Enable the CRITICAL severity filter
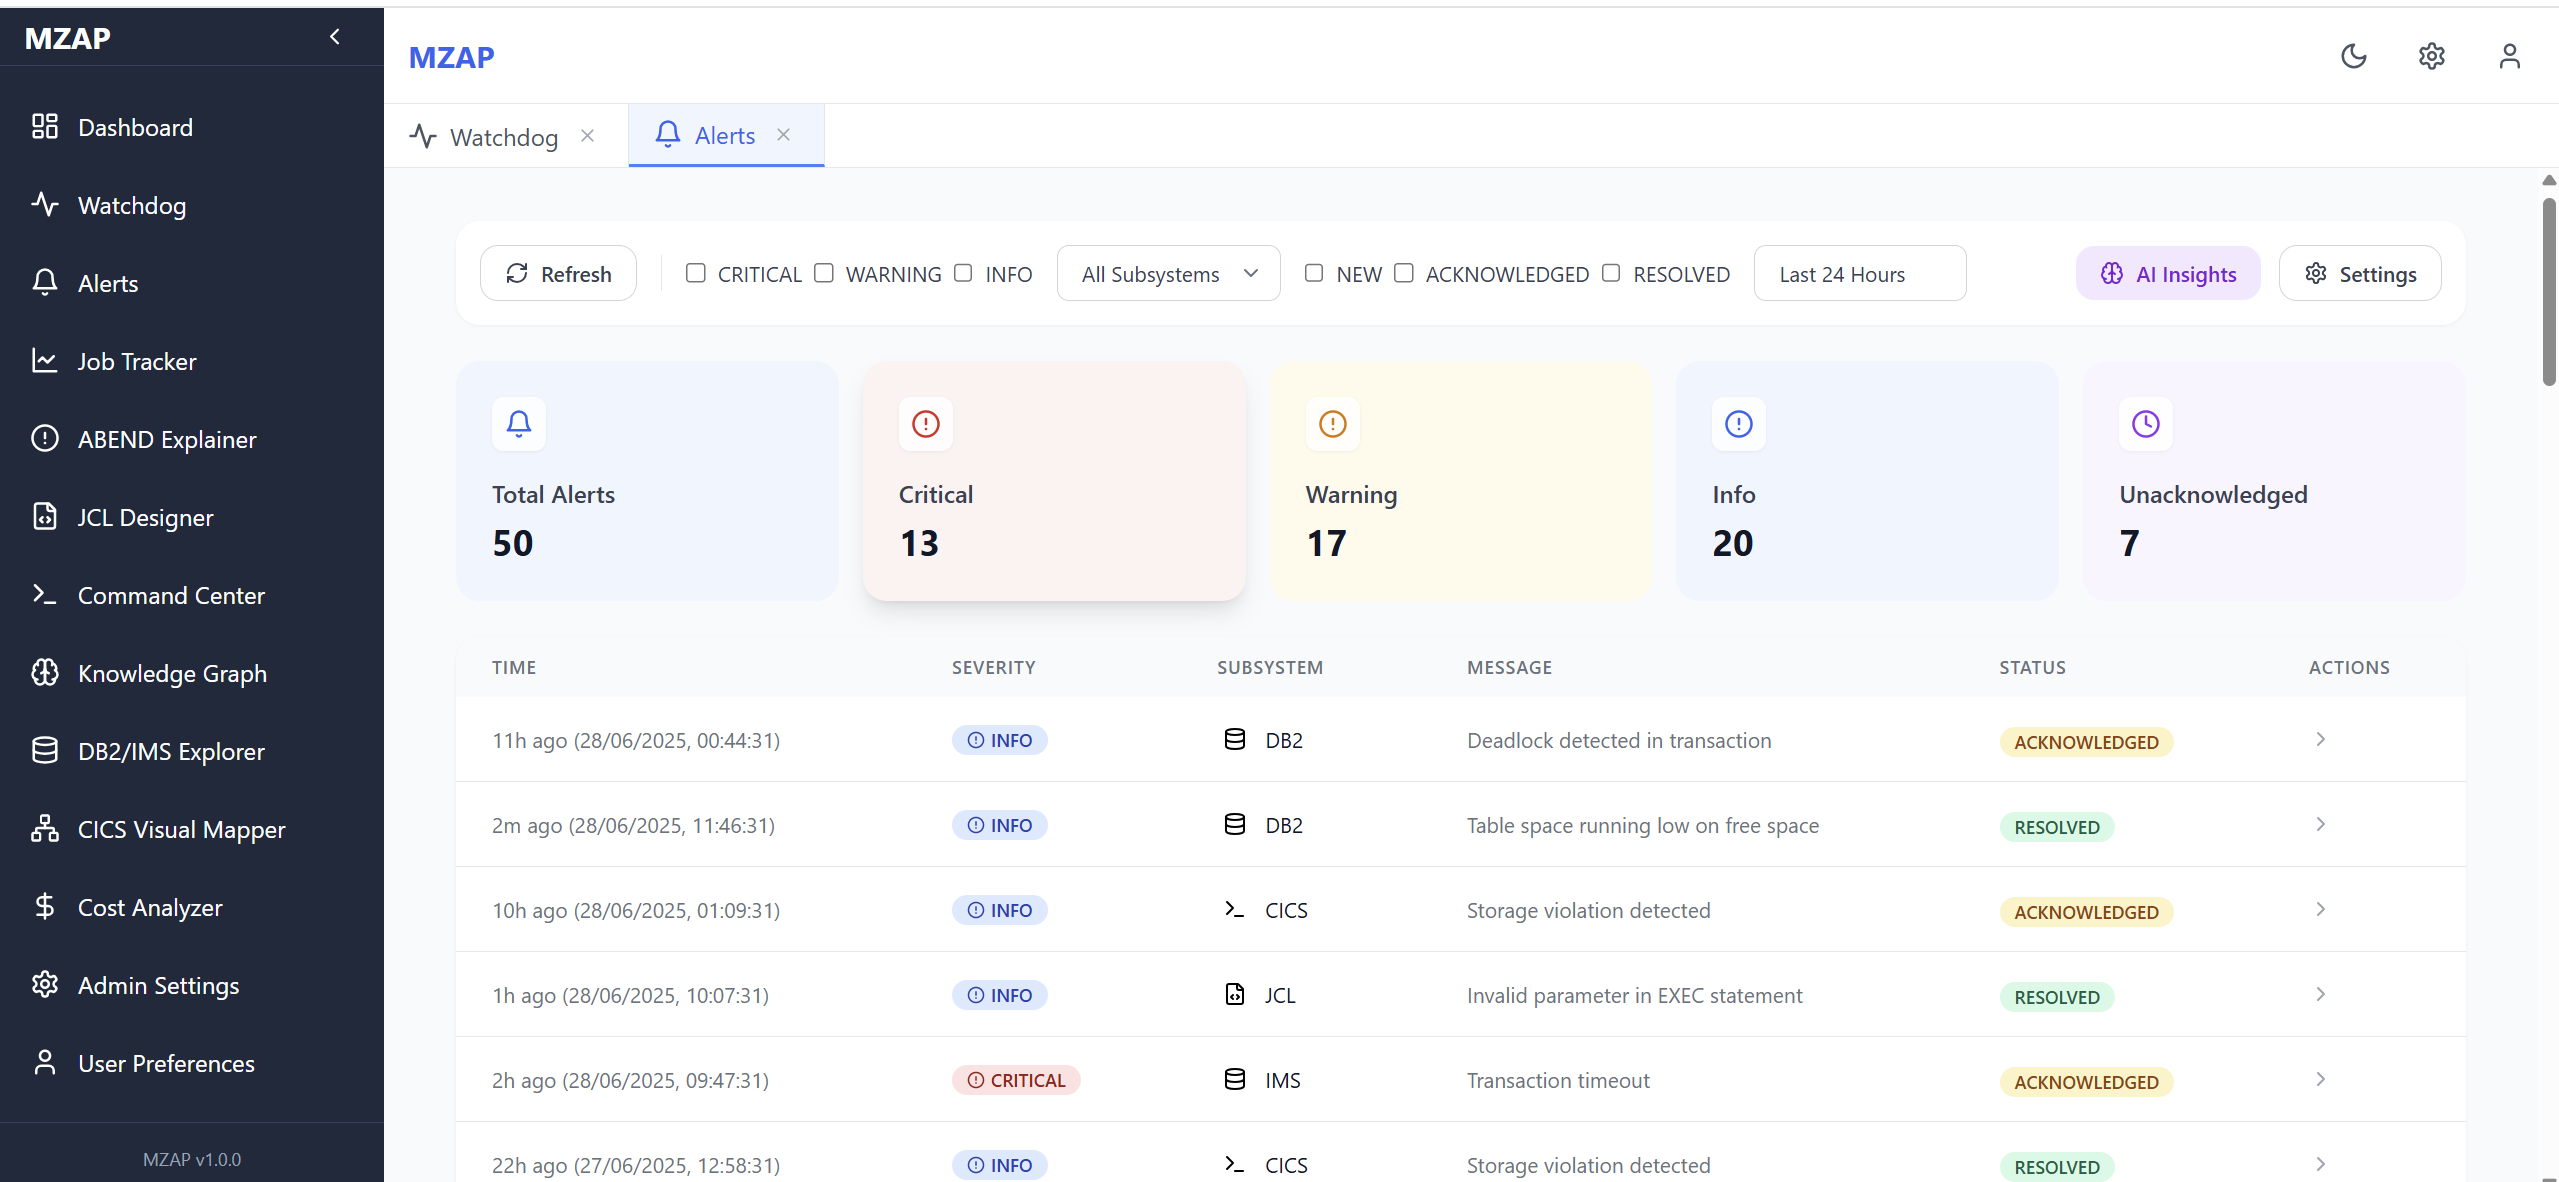Screen dimensions: 2559x1182 pyautogui.click(x=696, y=273)
